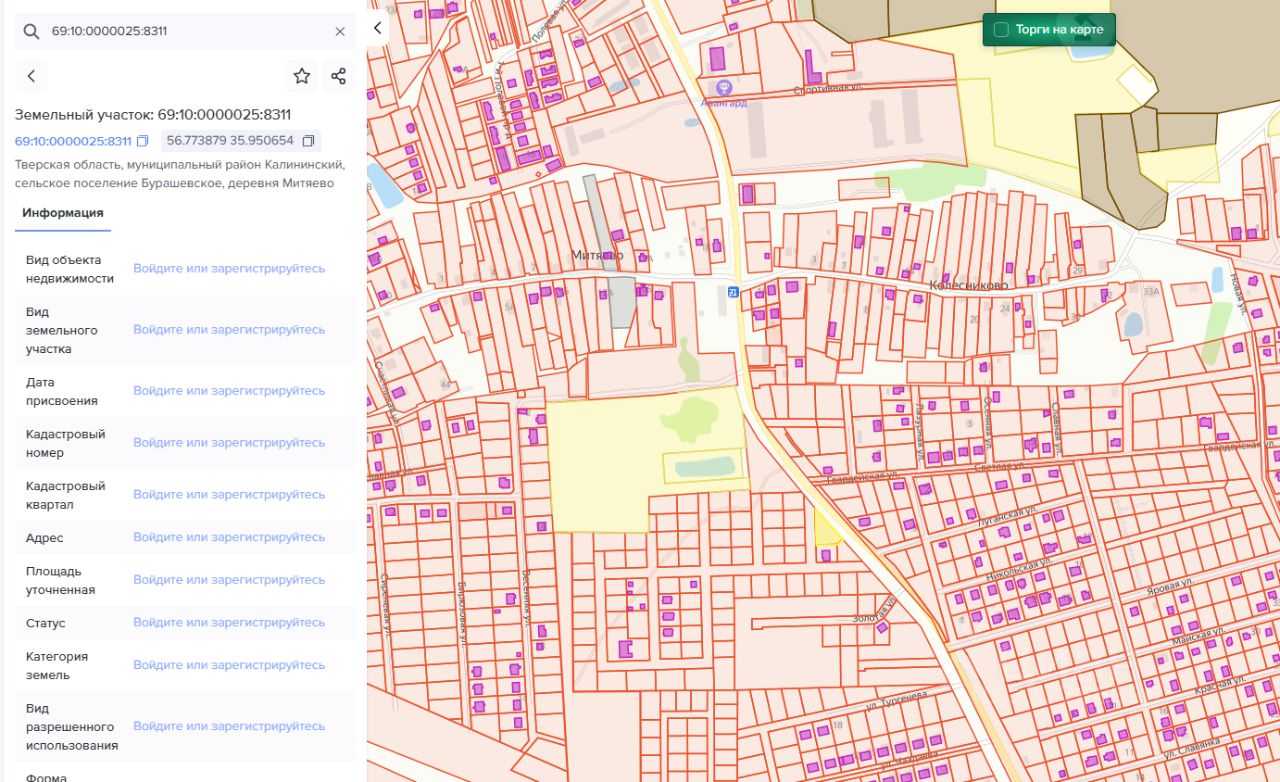1280x782 pixels.
Task: Click the login link beside Адрес
Action: click(x=229, y=538)
